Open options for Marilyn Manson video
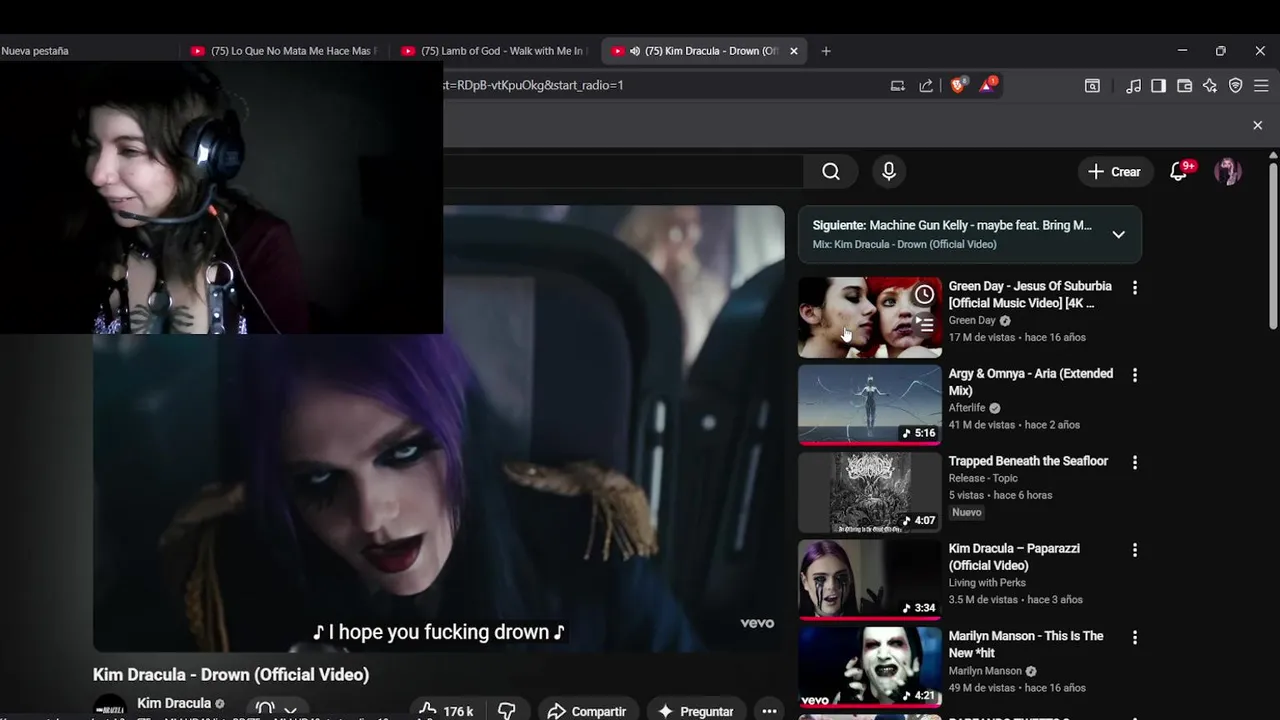Screen dimensions: 1280x720 pyautogui.click(x=1134, y=638)
